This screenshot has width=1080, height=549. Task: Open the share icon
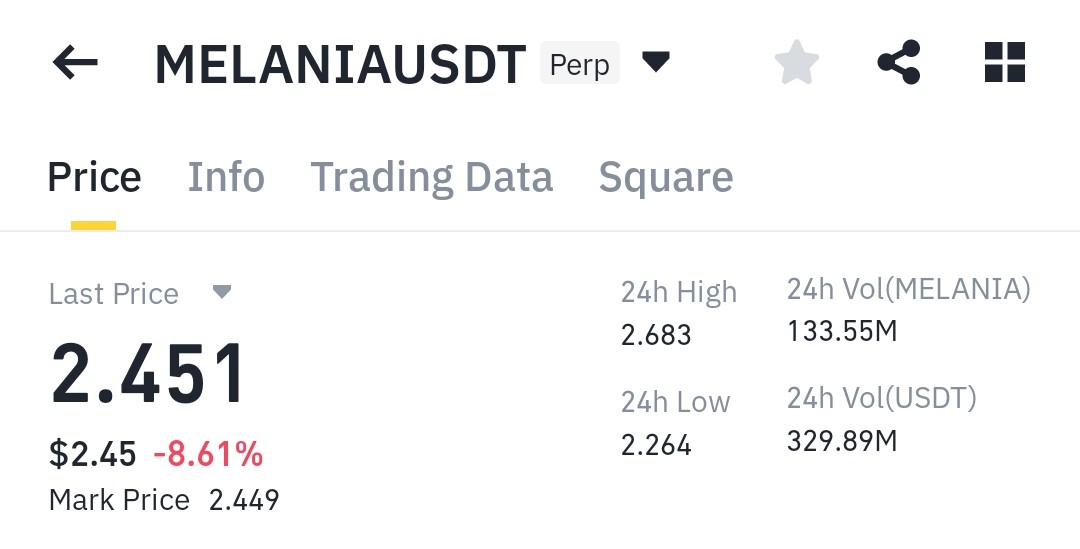tap(899, 63)
